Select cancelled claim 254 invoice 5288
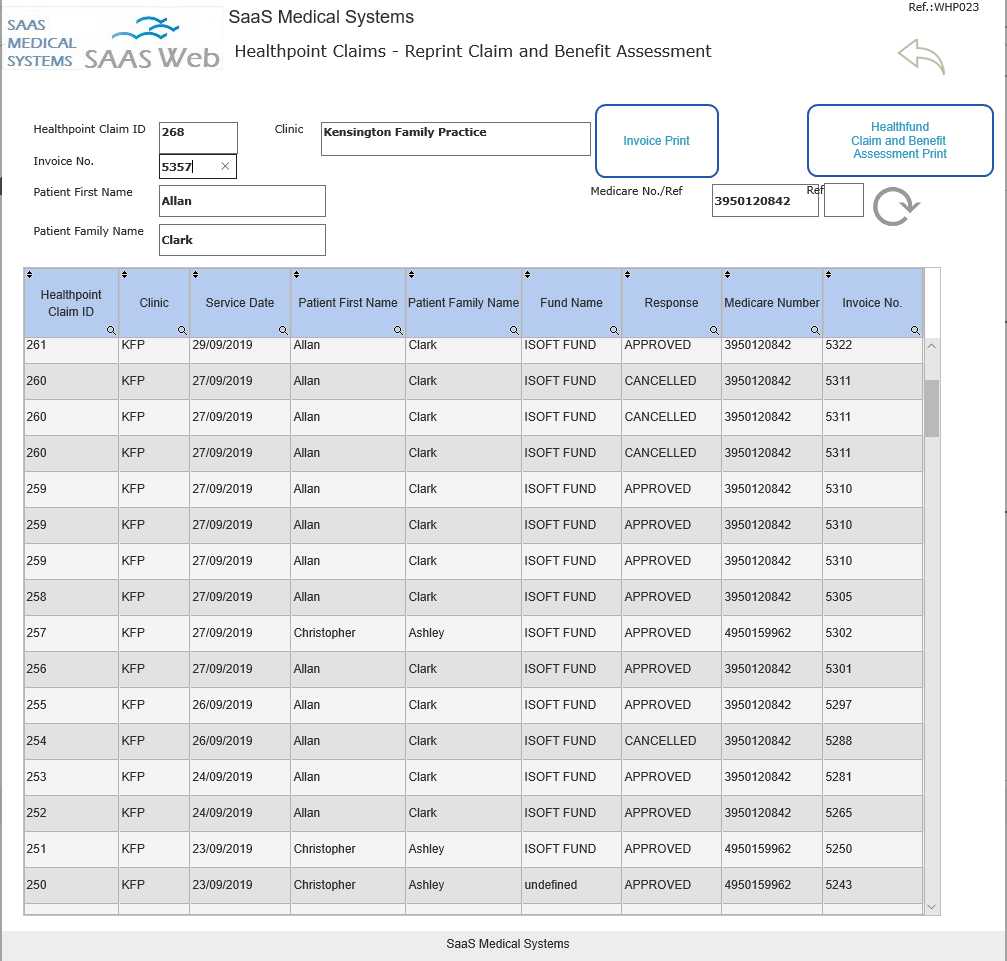1007x961 pixels. [x=473, y=741]
